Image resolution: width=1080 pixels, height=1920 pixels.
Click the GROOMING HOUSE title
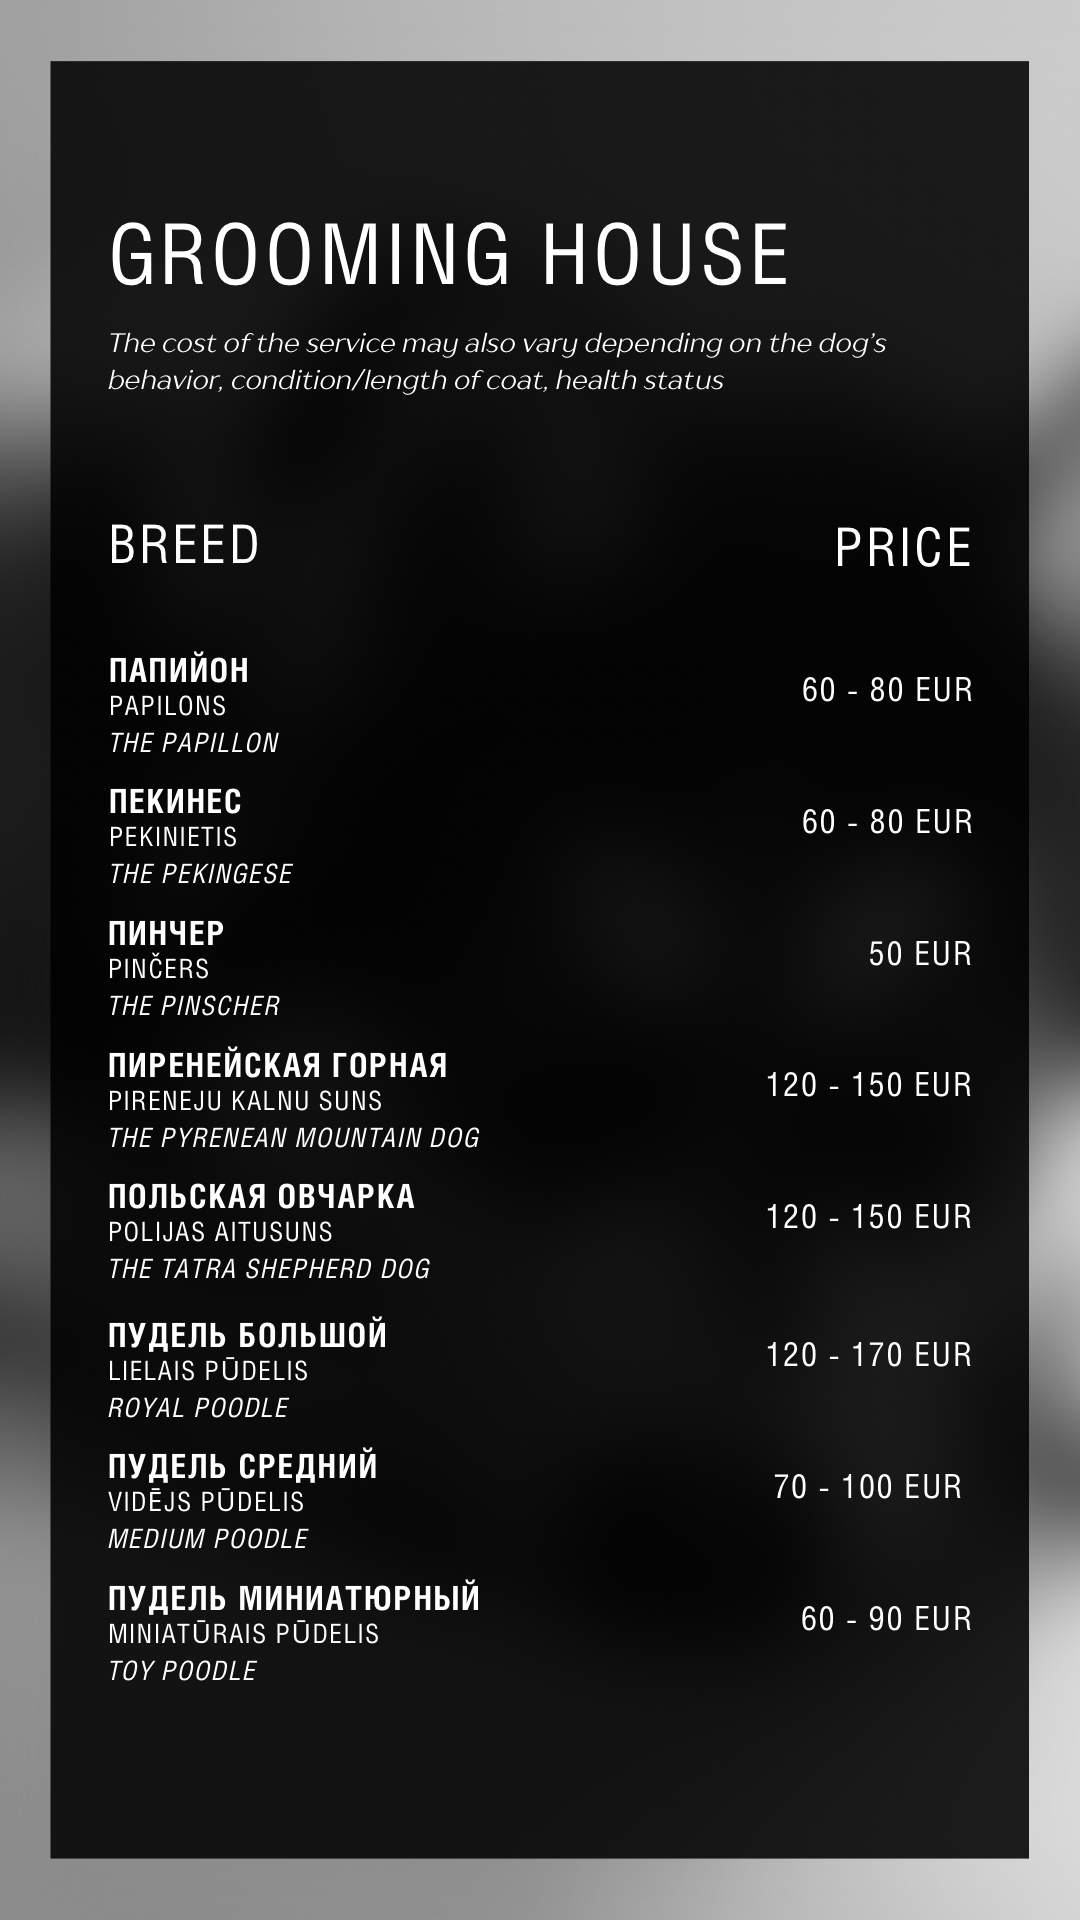[x=449, y=254]
